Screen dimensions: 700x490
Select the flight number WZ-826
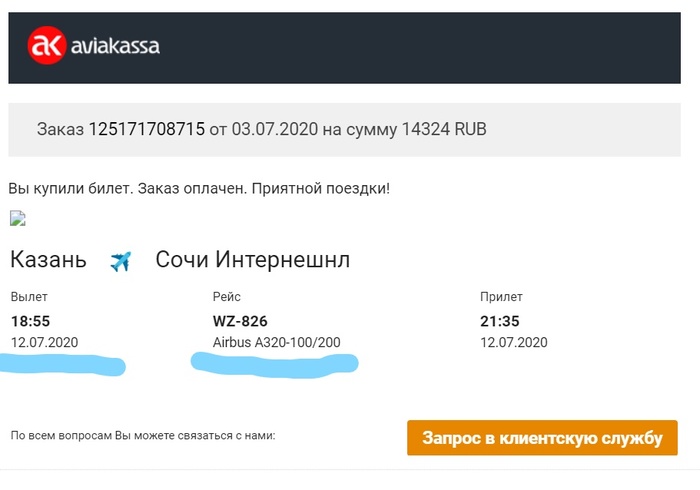[240, 321]
